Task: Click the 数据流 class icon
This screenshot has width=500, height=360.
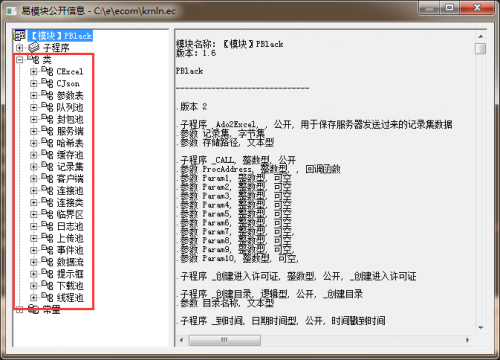Action: pos(47,262)
